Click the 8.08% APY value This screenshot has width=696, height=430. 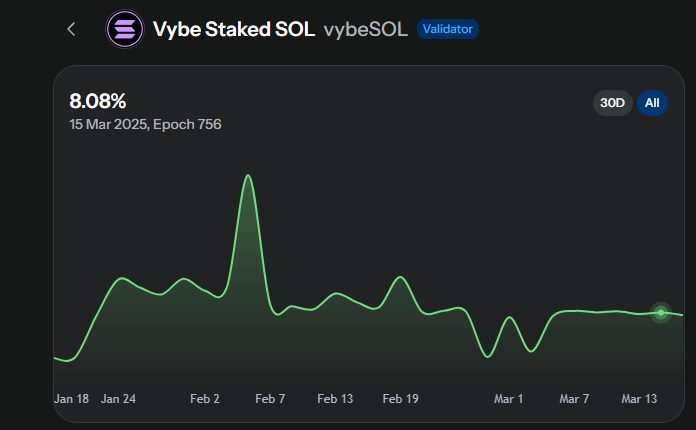pos(98,101)
